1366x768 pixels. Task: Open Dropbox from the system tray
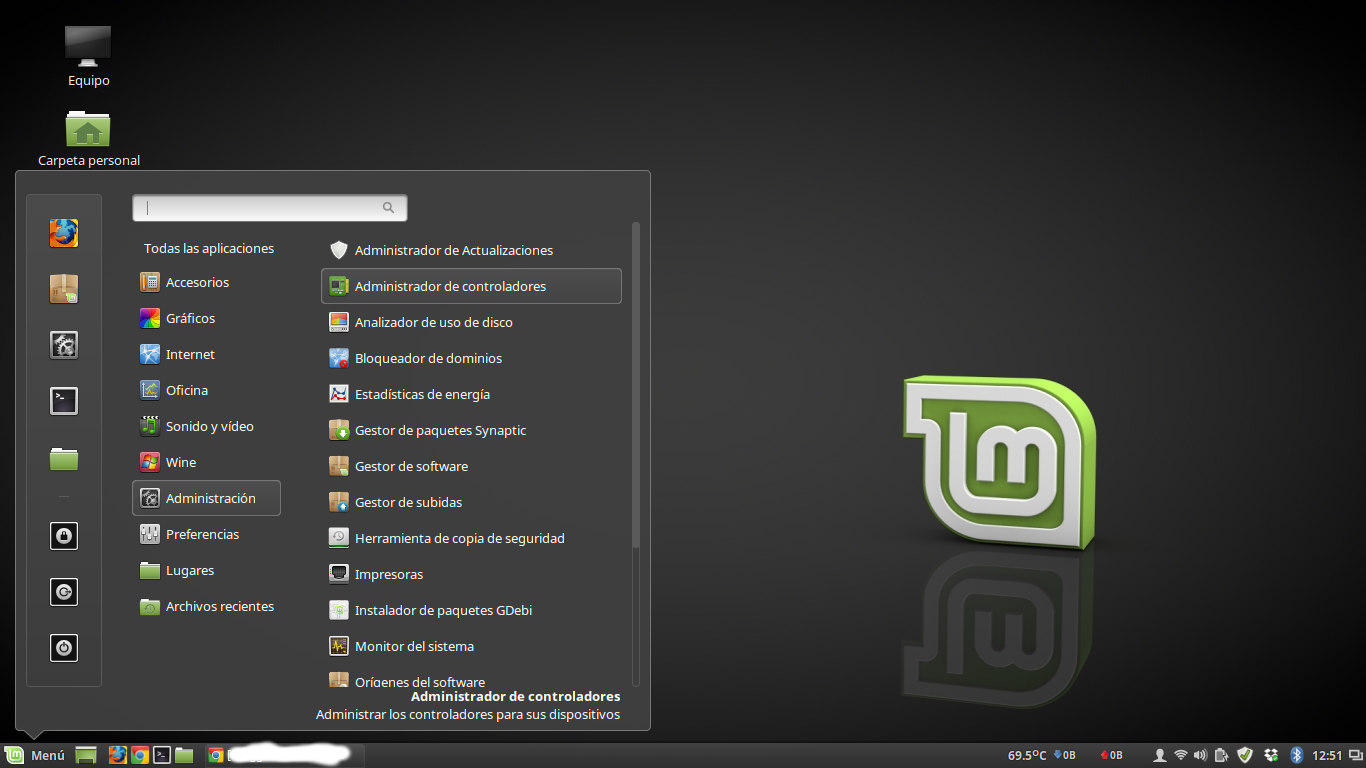pyautogui.click(x=1270, y=755)
